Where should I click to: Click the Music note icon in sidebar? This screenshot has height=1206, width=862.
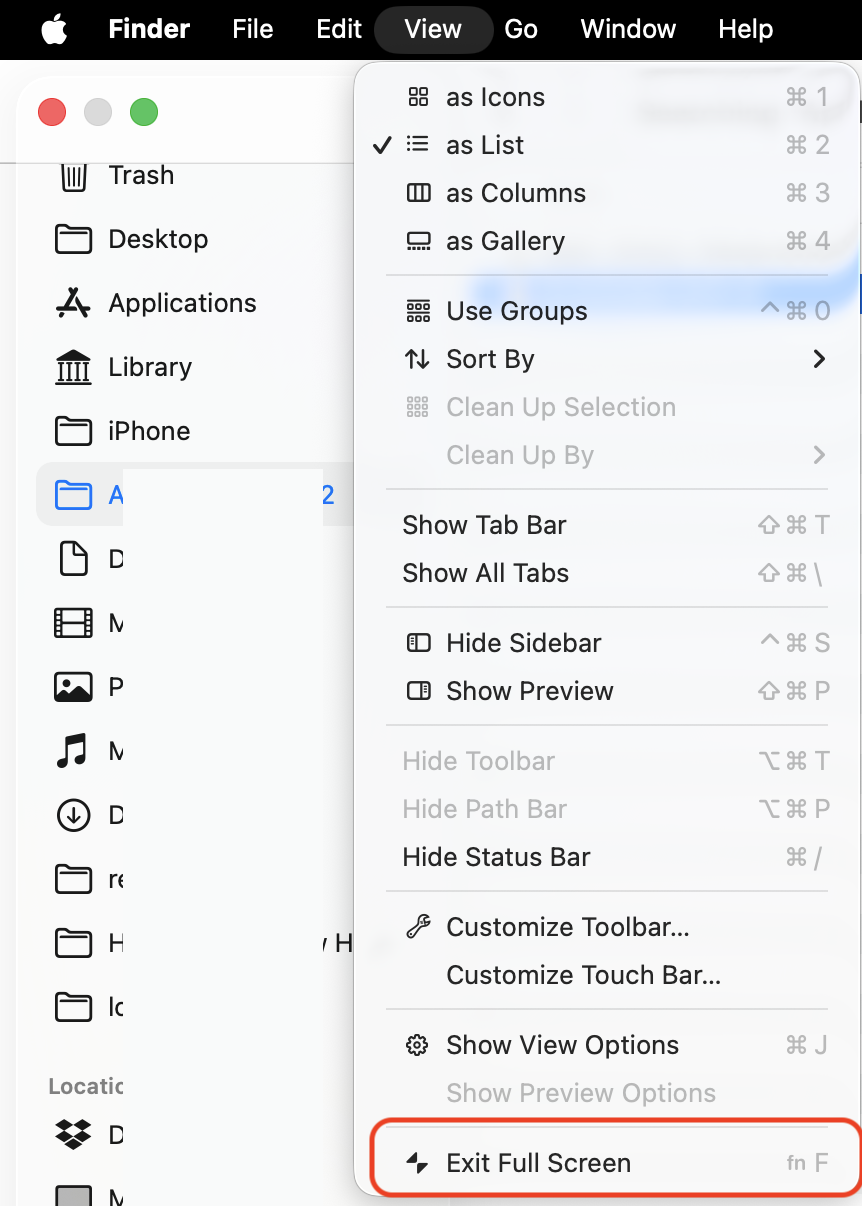pos(73,751)
